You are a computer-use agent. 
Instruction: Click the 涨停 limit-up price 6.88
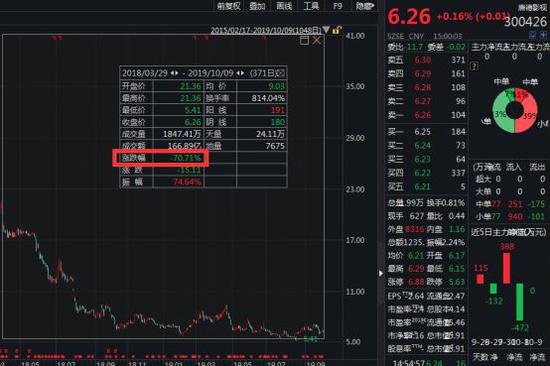[416, 282]
